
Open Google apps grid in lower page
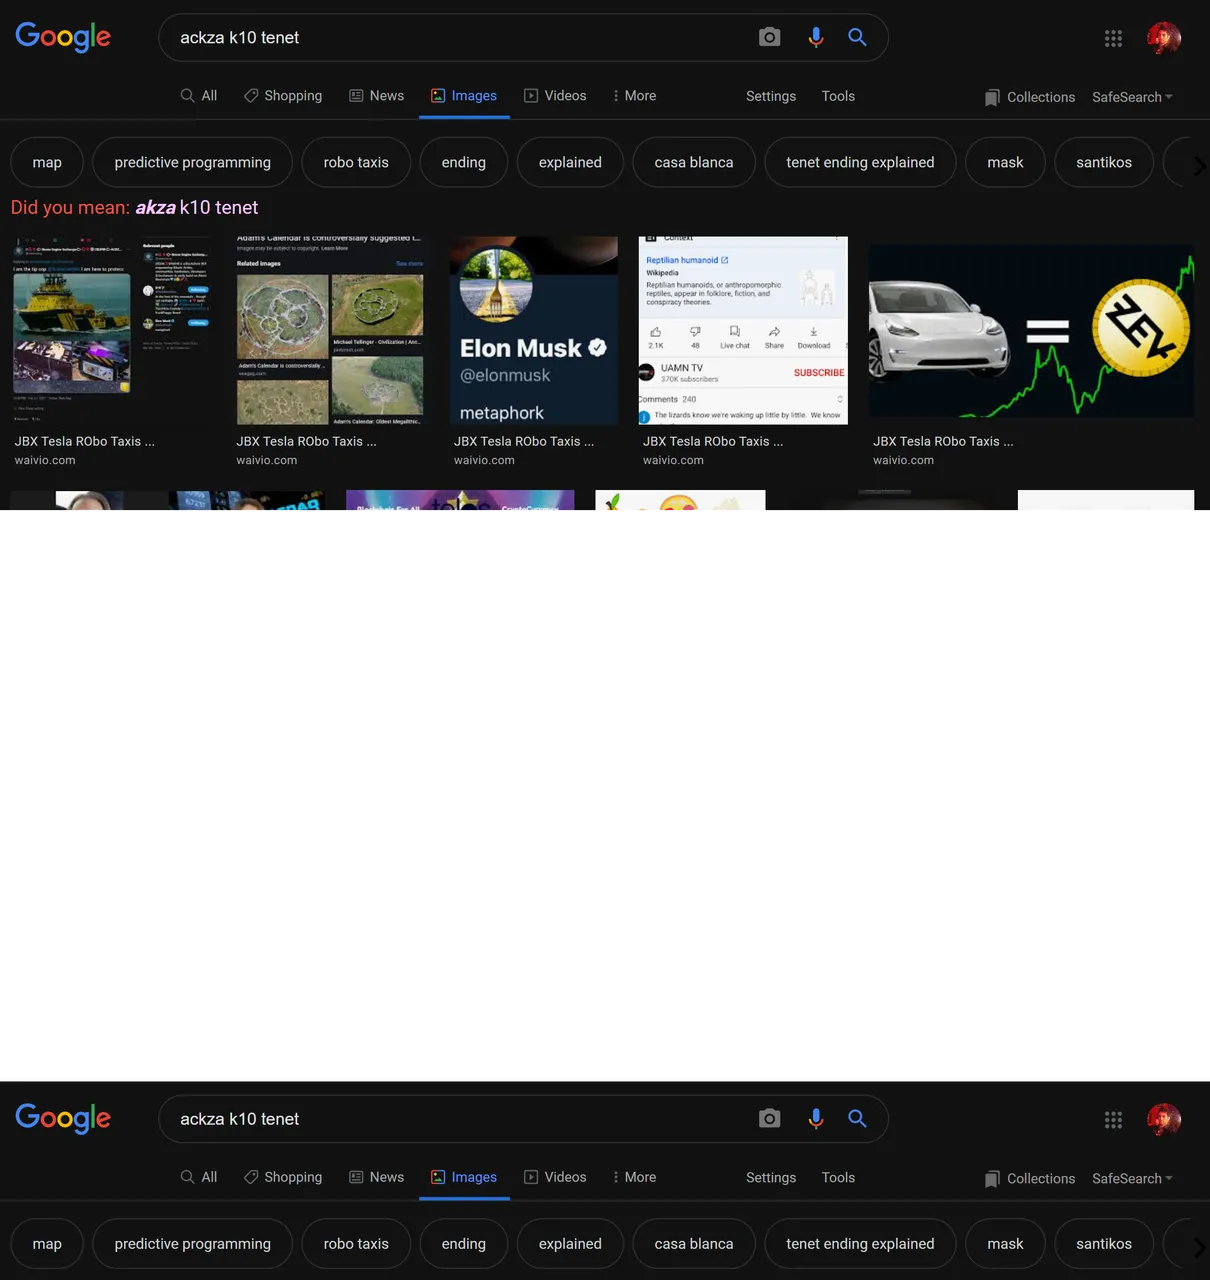click(x=1113, y=1120)
